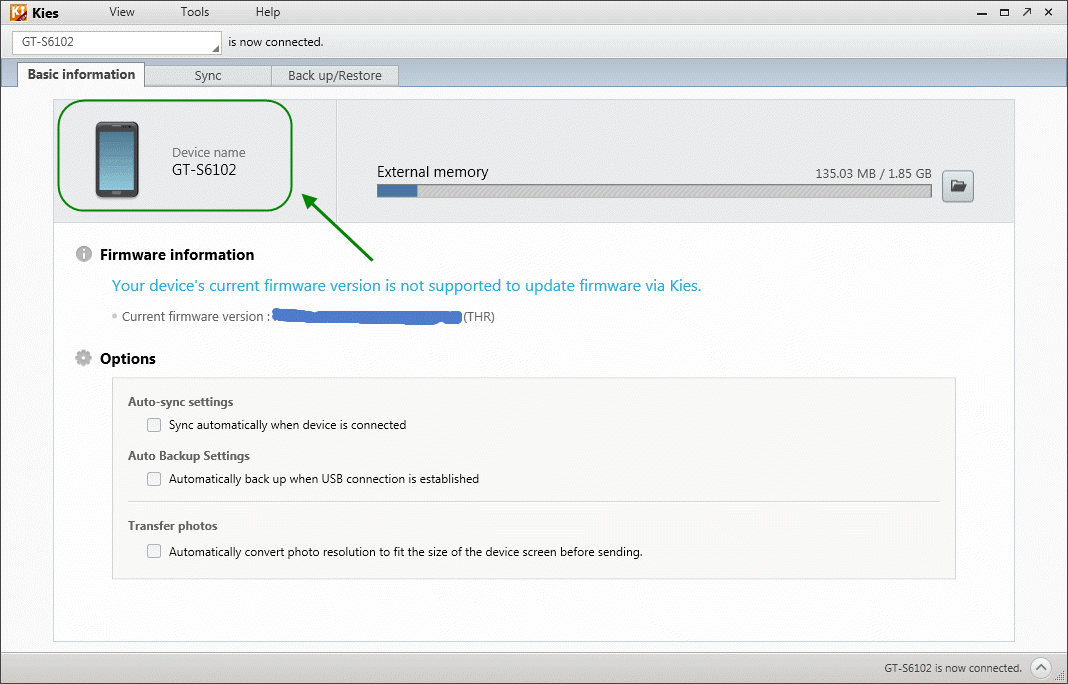Minimize the Kies window
Image resolution: width=1068 pixels, height=684 pixels.
point(981,12)
